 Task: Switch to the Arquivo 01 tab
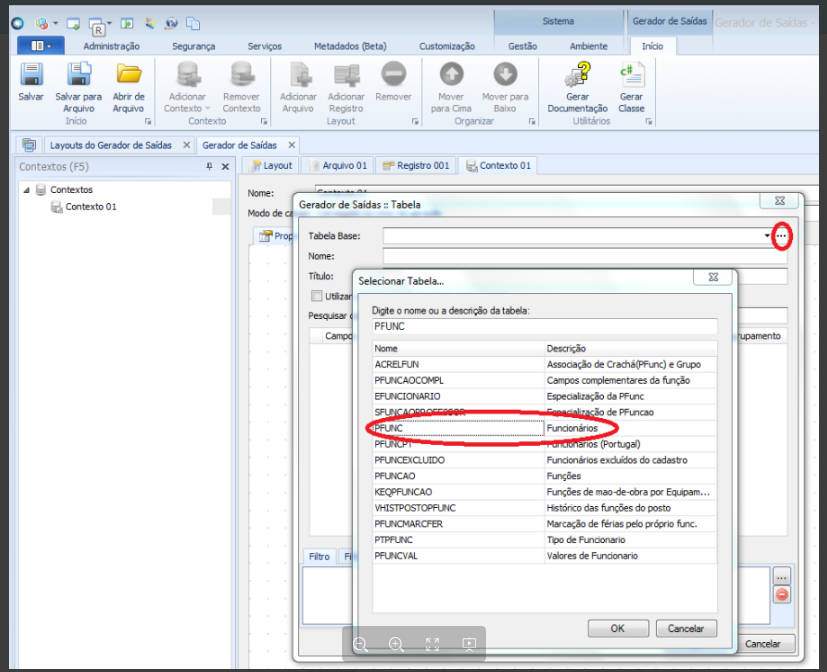point(338,166)
